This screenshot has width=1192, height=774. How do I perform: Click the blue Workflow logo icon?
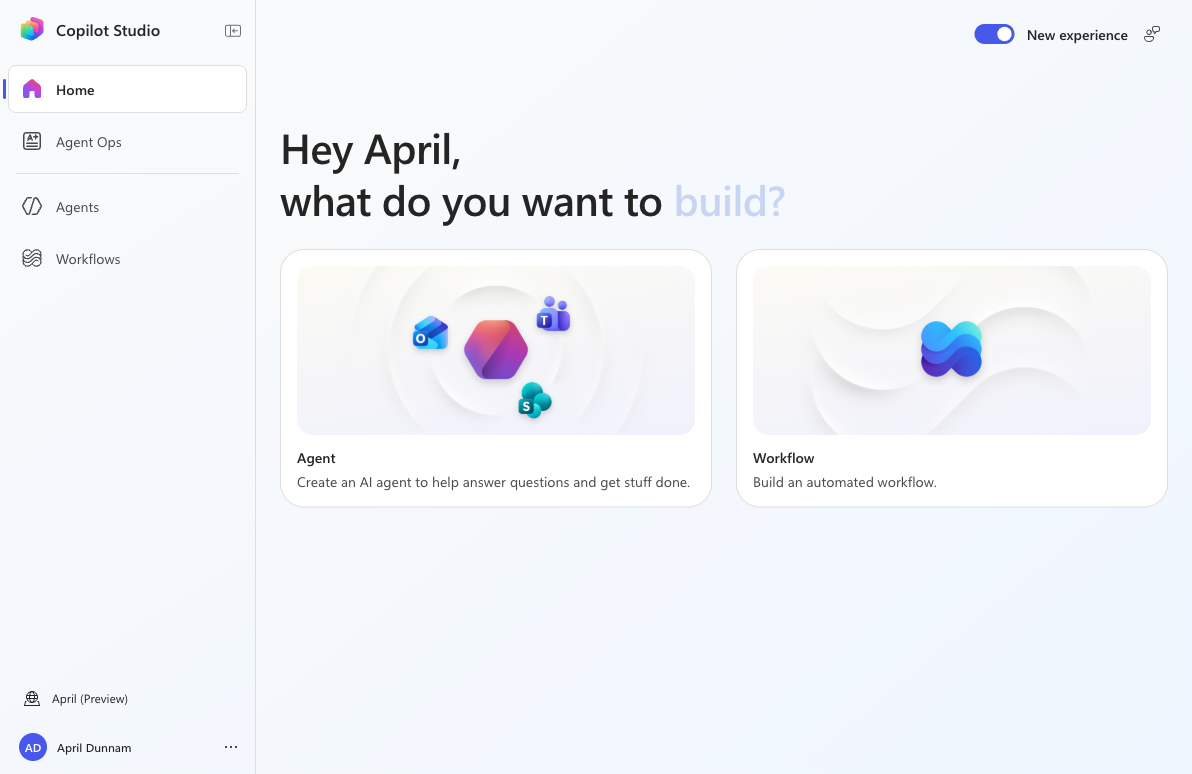[x=951, y=349]
